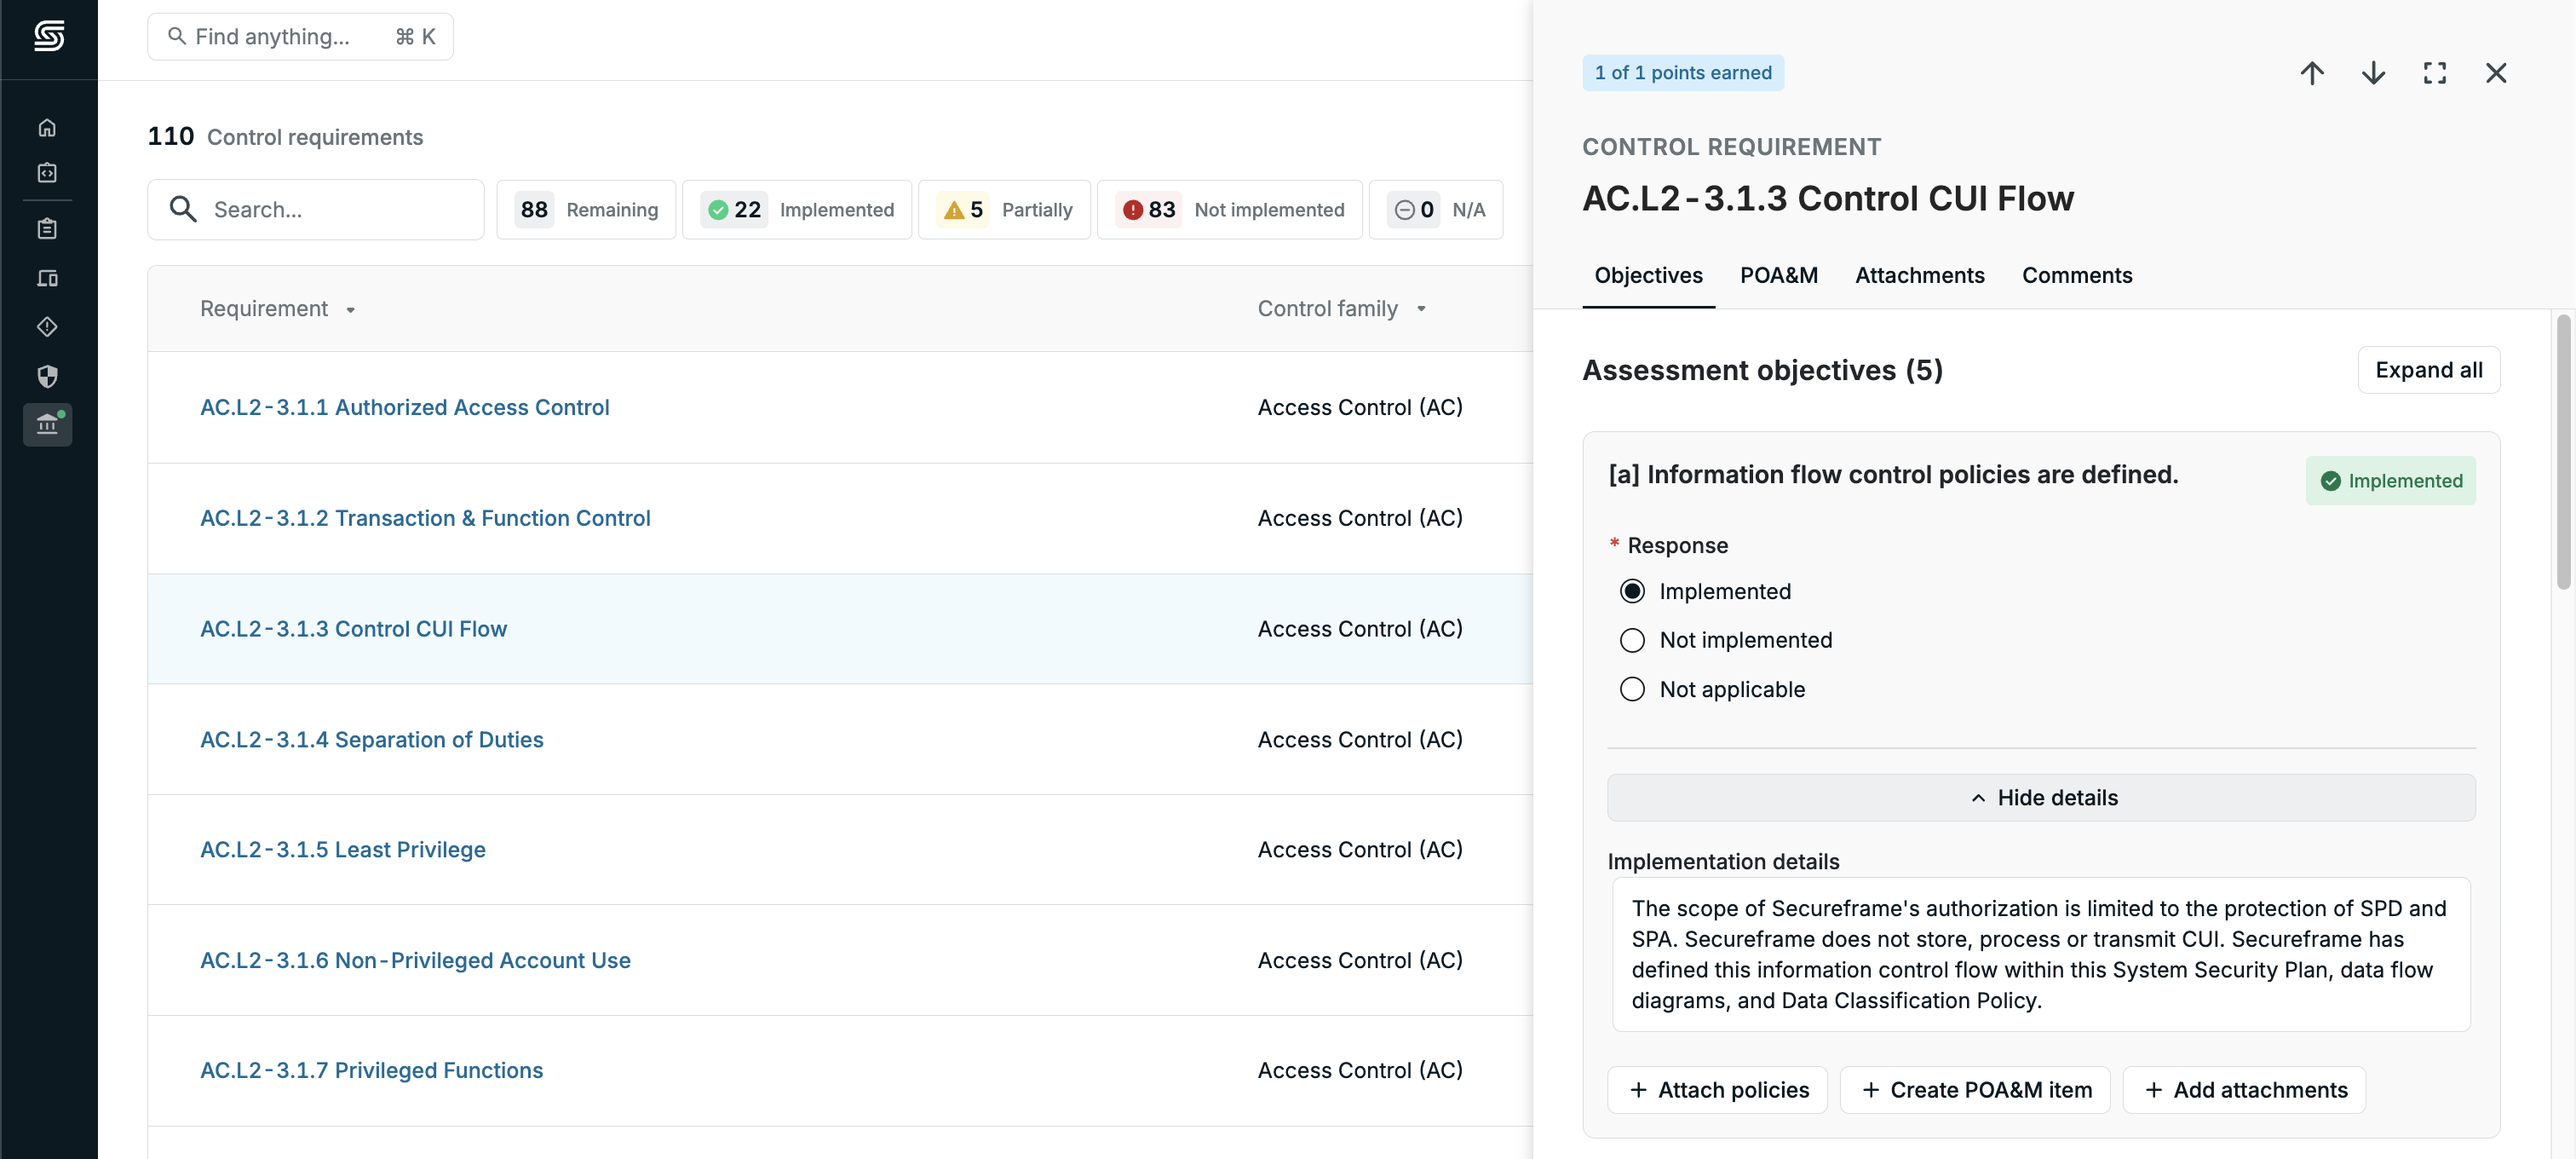This screenshot has height=1159, width=2576.
Task: Expand the details panel to fullscreen
Action: point(2434,73)
